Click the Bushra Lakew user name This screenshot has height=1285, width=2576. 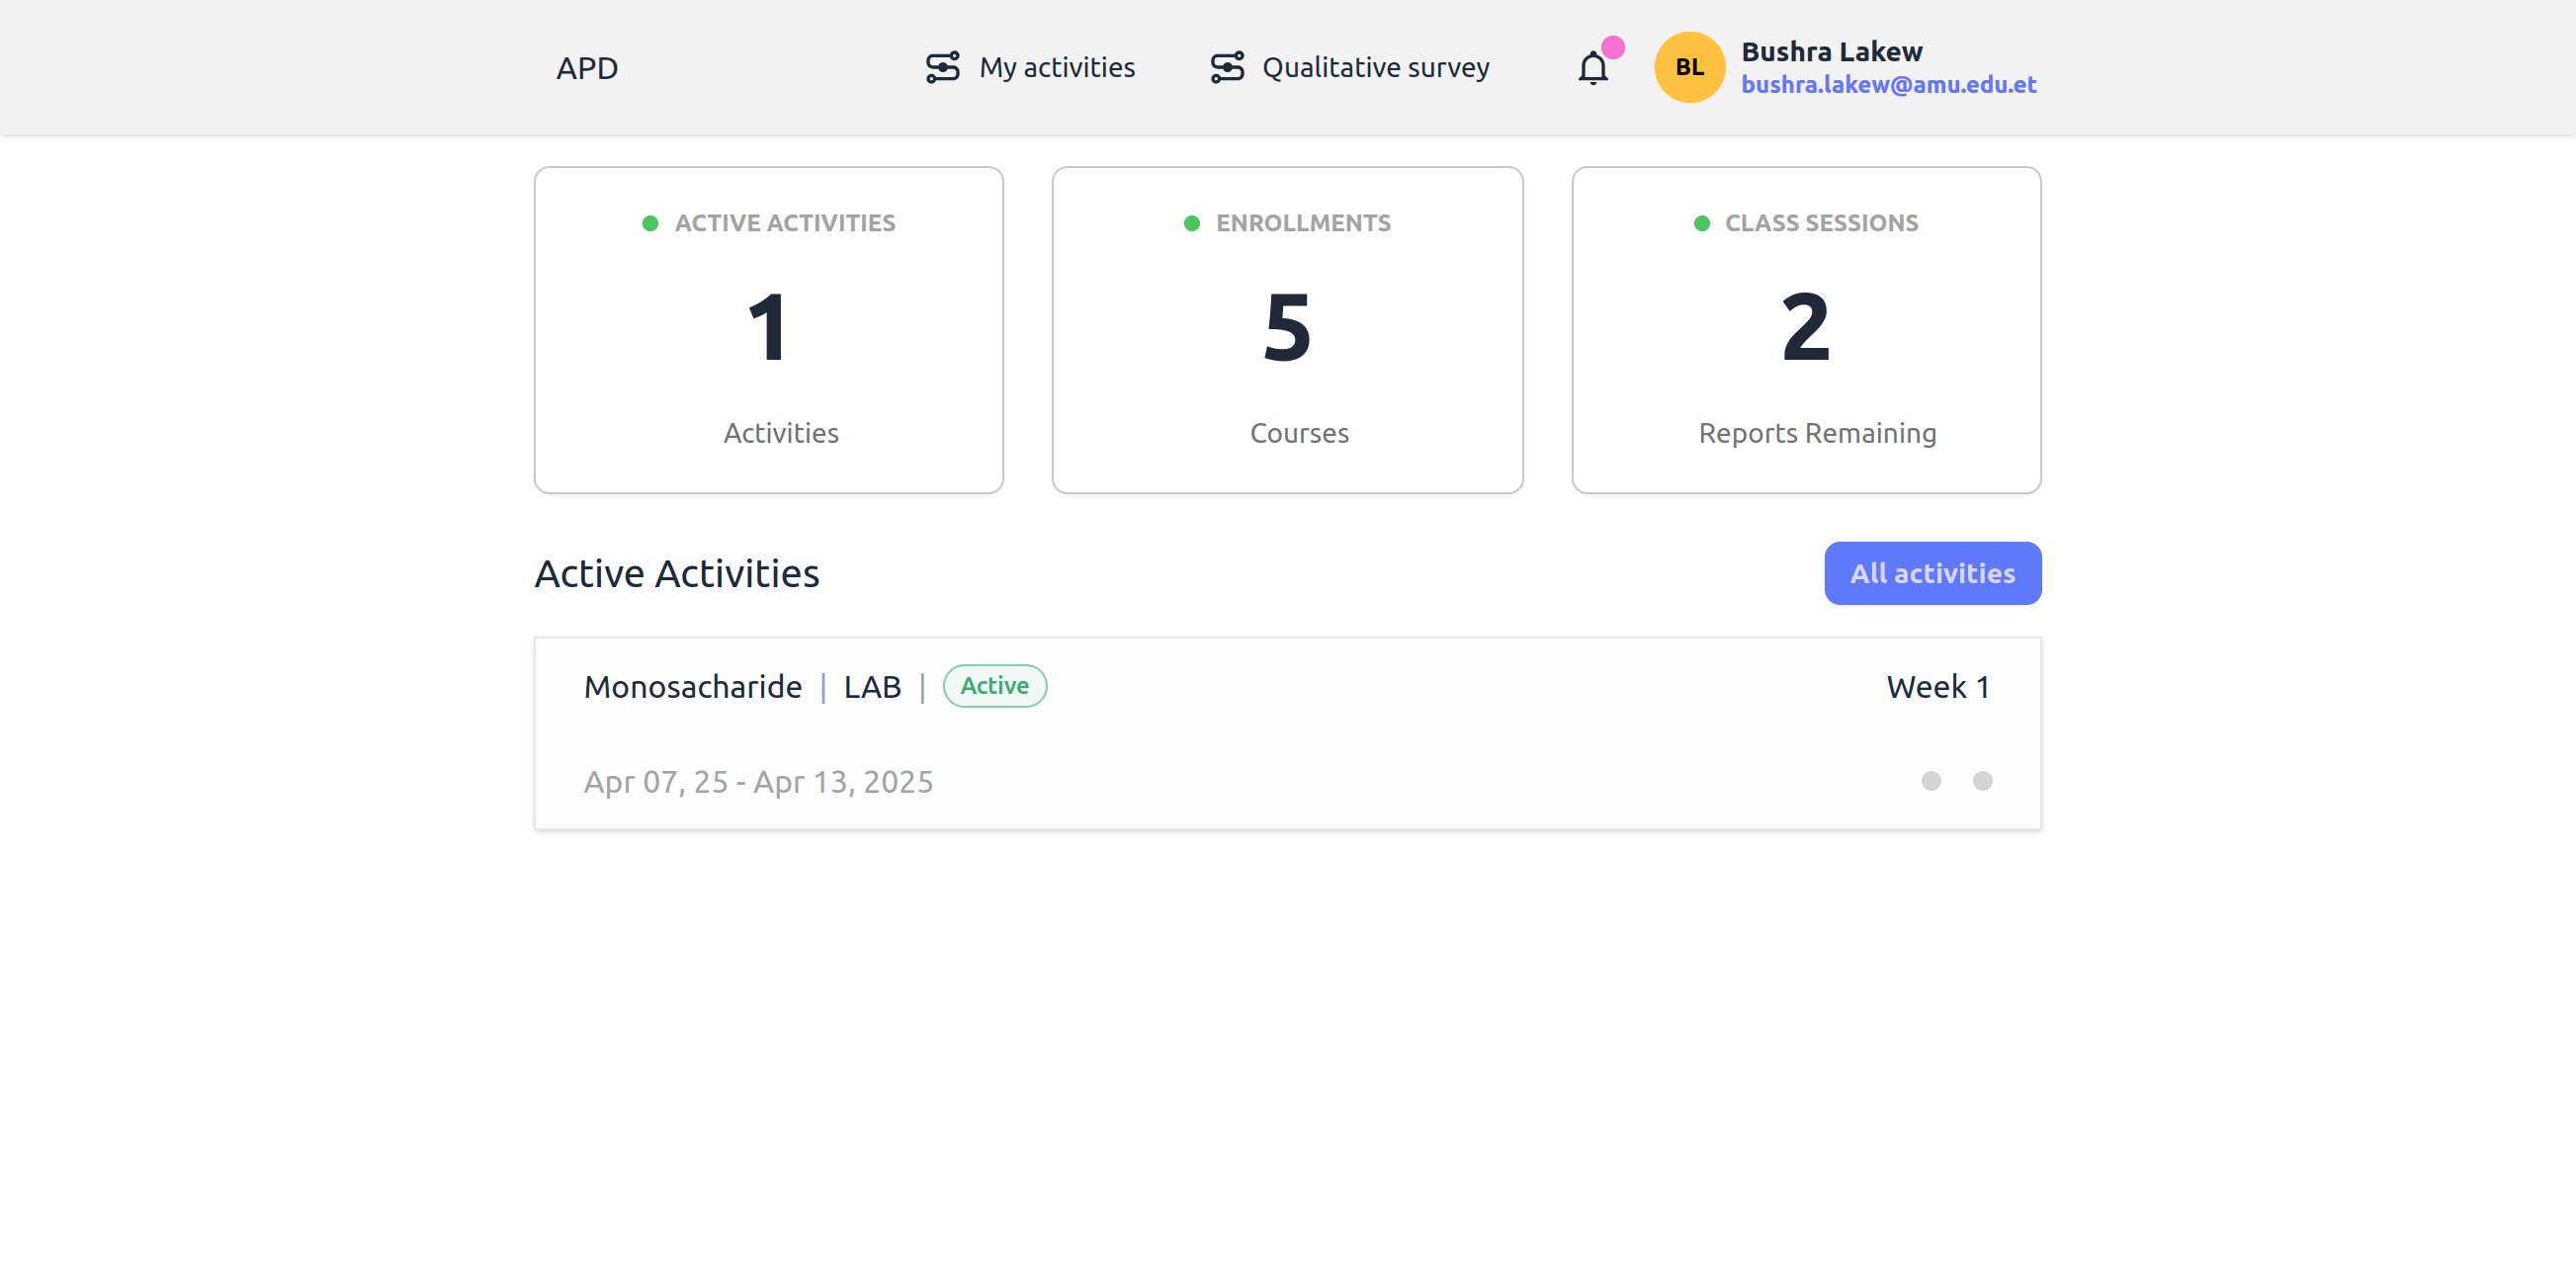(1831, 51)
